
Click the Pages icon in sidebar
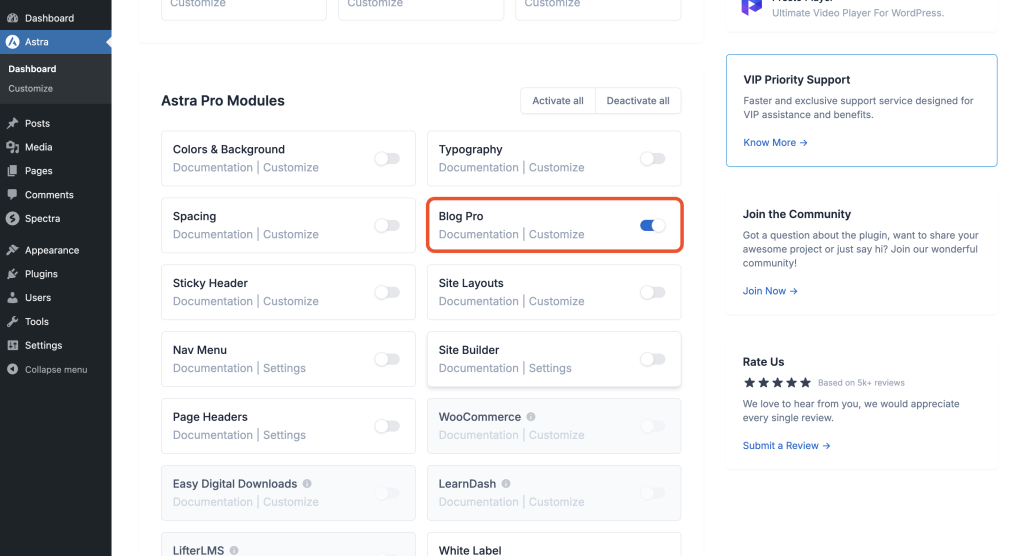pyautogui.click(x=12, y=171)
